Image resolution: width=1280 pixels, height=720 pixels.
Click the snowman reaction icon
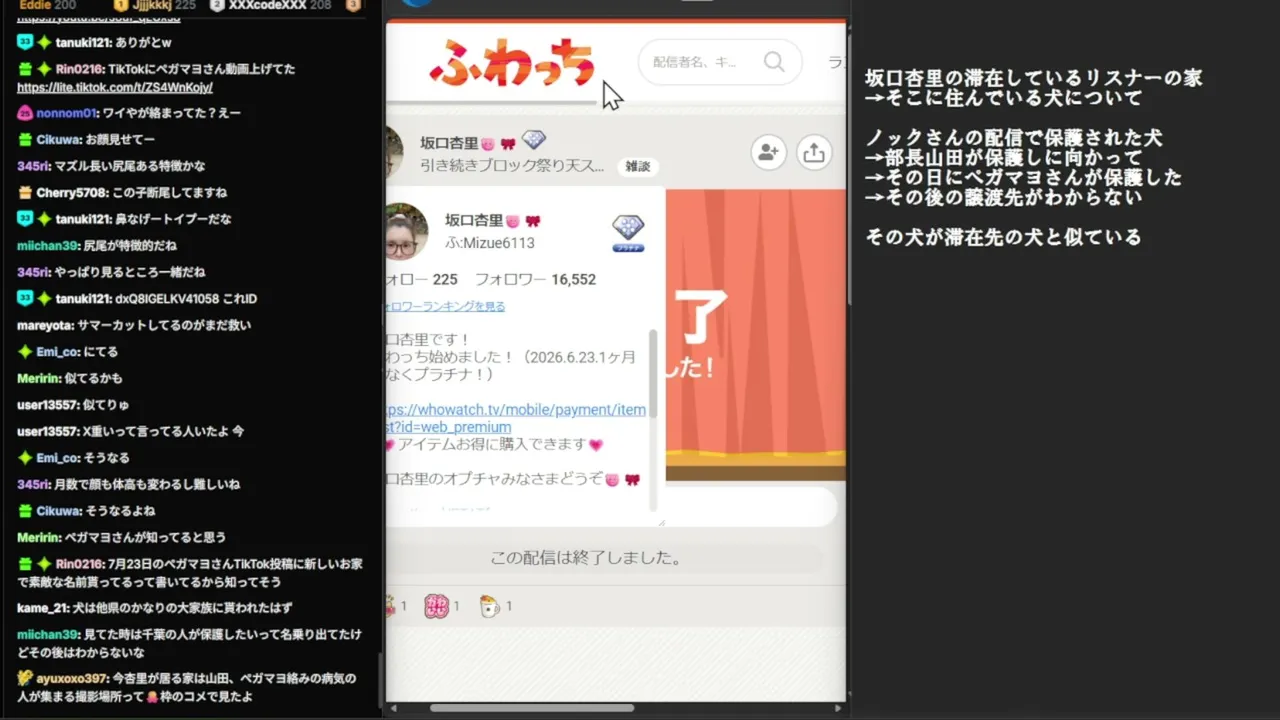pos(488,606)
